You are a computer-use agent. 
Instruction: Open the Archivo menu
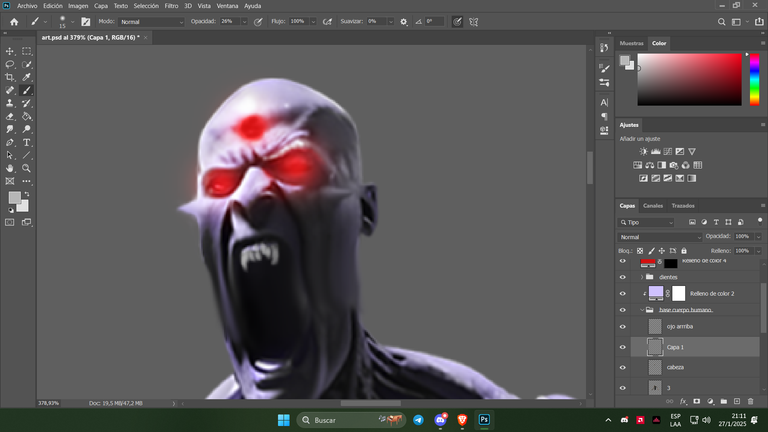point(27,6)
